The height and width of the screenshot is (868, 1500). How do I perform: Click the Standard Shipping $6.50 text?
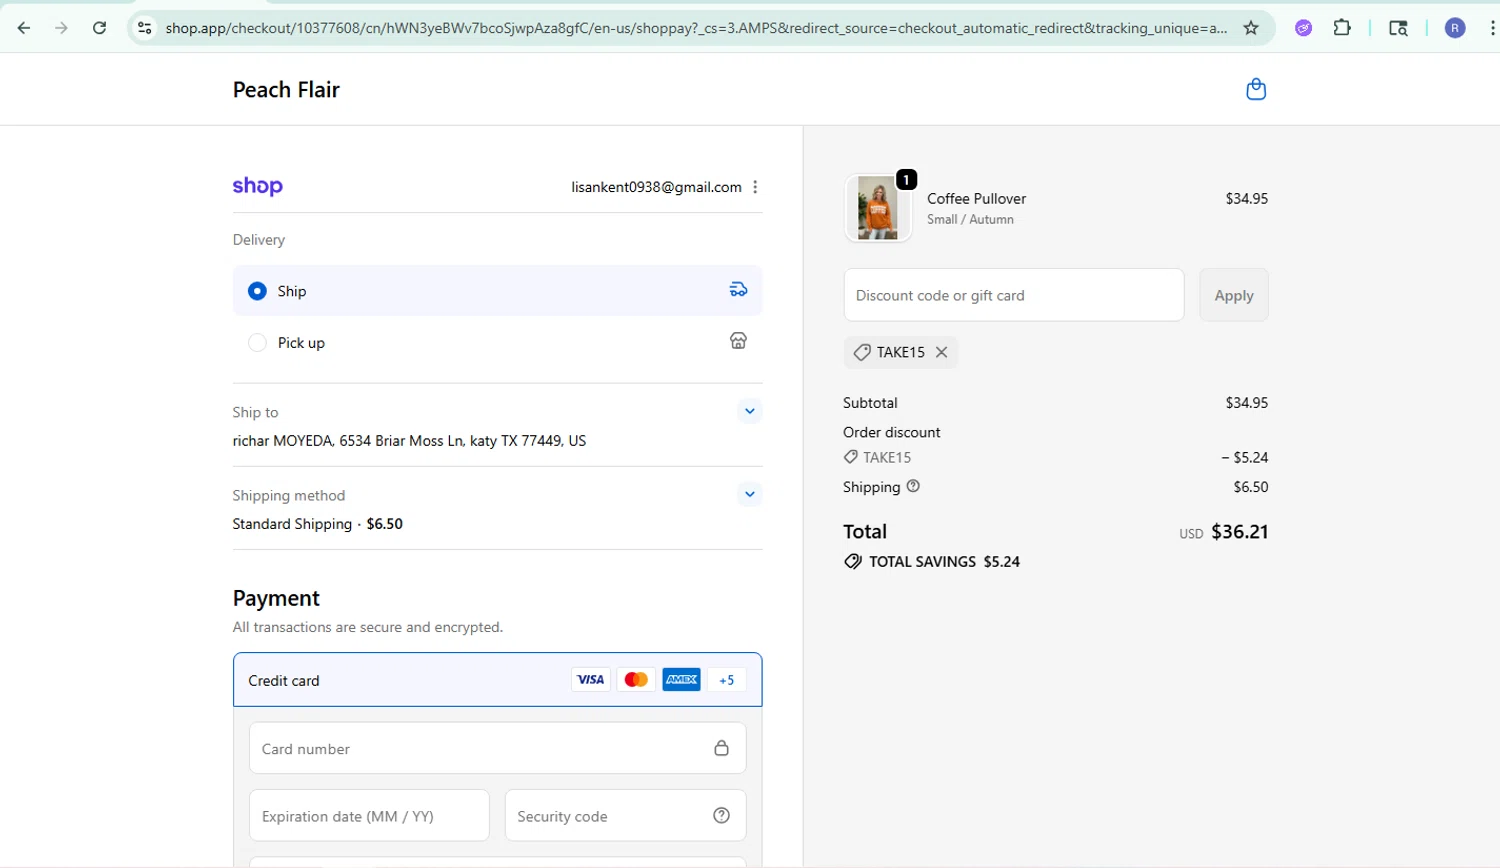pyautogui.click(x=317, y=524)
